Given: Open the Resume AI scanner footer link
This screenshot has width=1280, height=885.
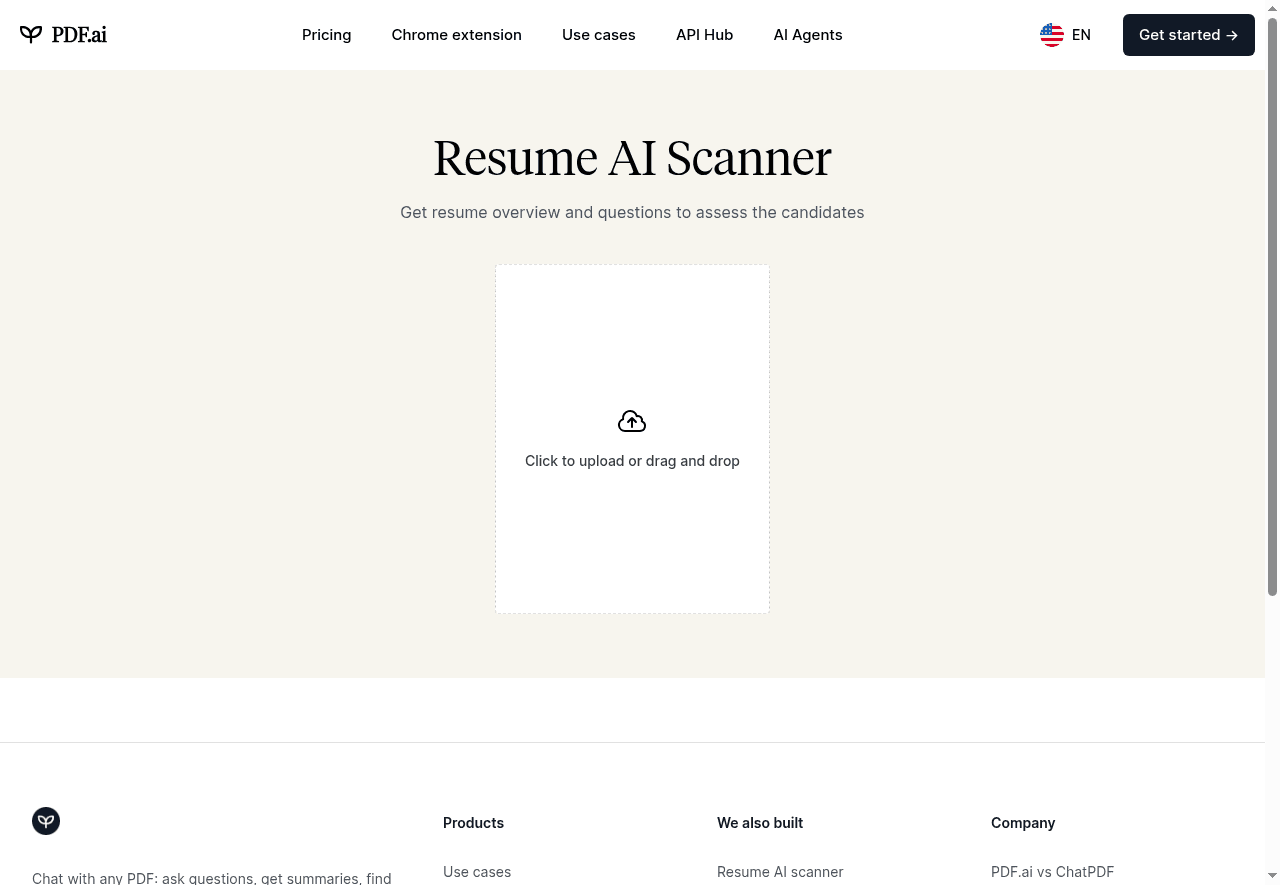Looking at the screenshot, I should pyautogui.click(x=780, y=871).
